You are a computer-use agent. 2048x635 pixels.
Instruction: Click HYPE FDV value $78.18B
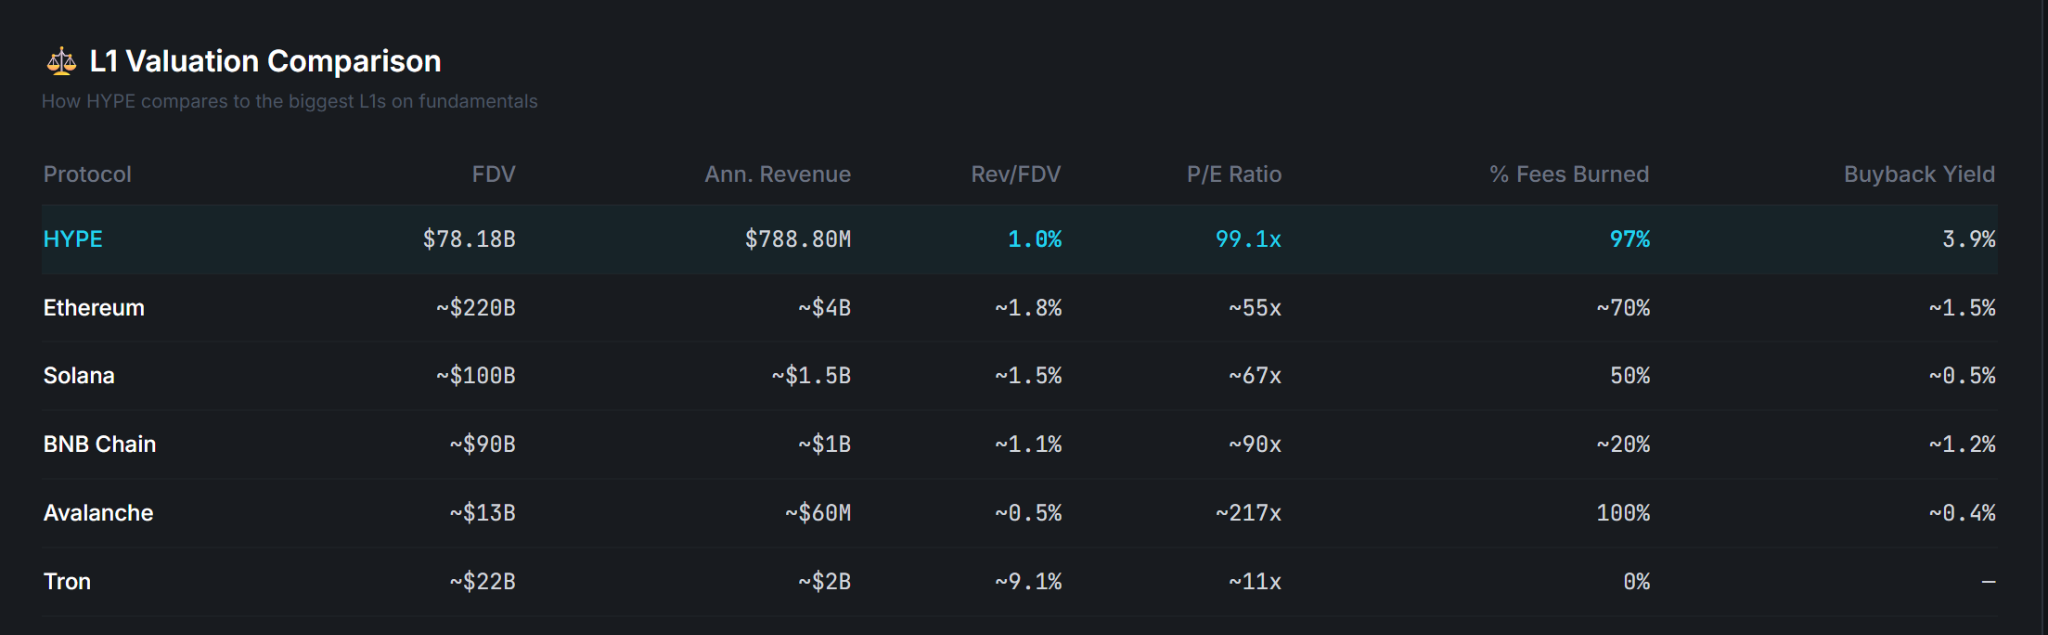pyautogui.click(x=469, y=239)
